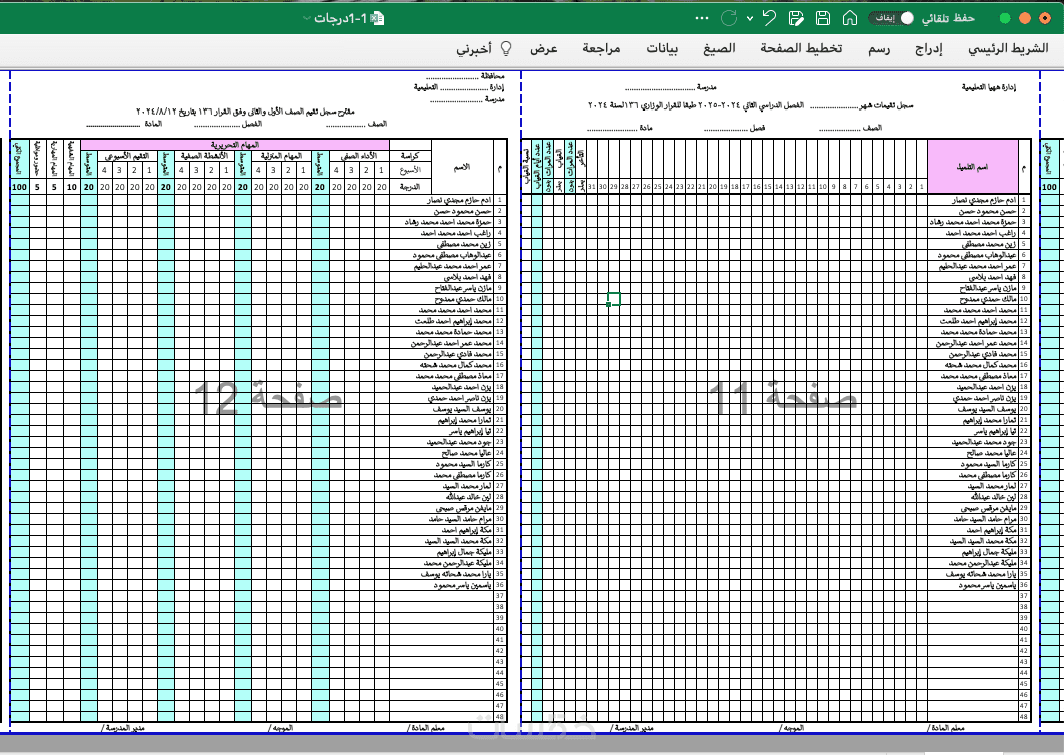Open the رسم (Draw) ribbon tab

click(879, 48)
